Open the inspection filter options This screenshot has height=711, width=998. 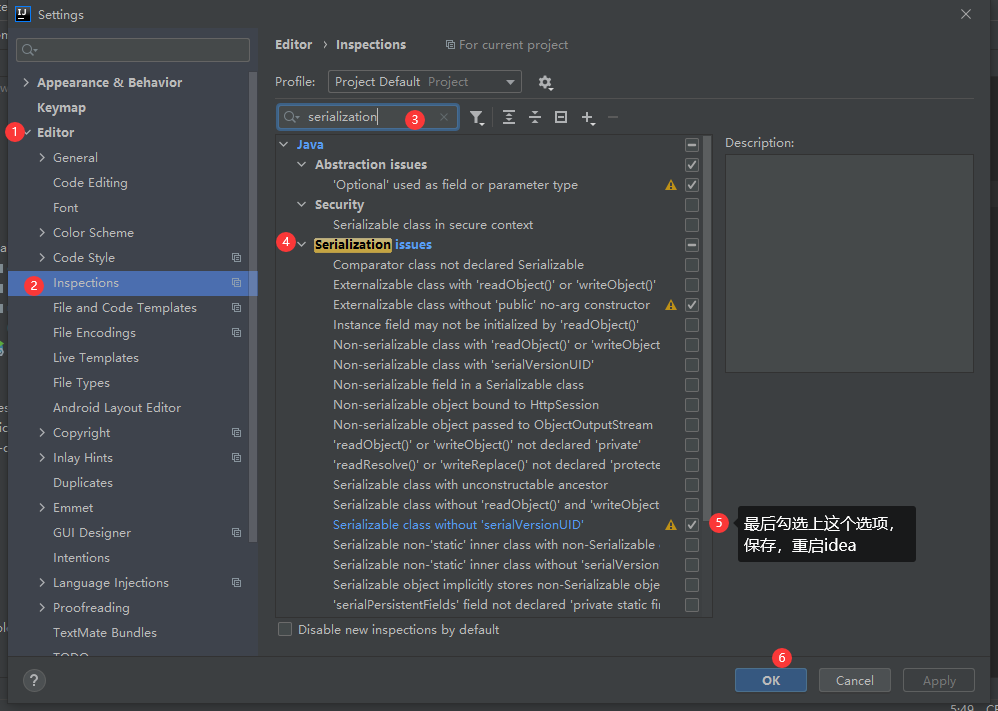click(477, 117)
